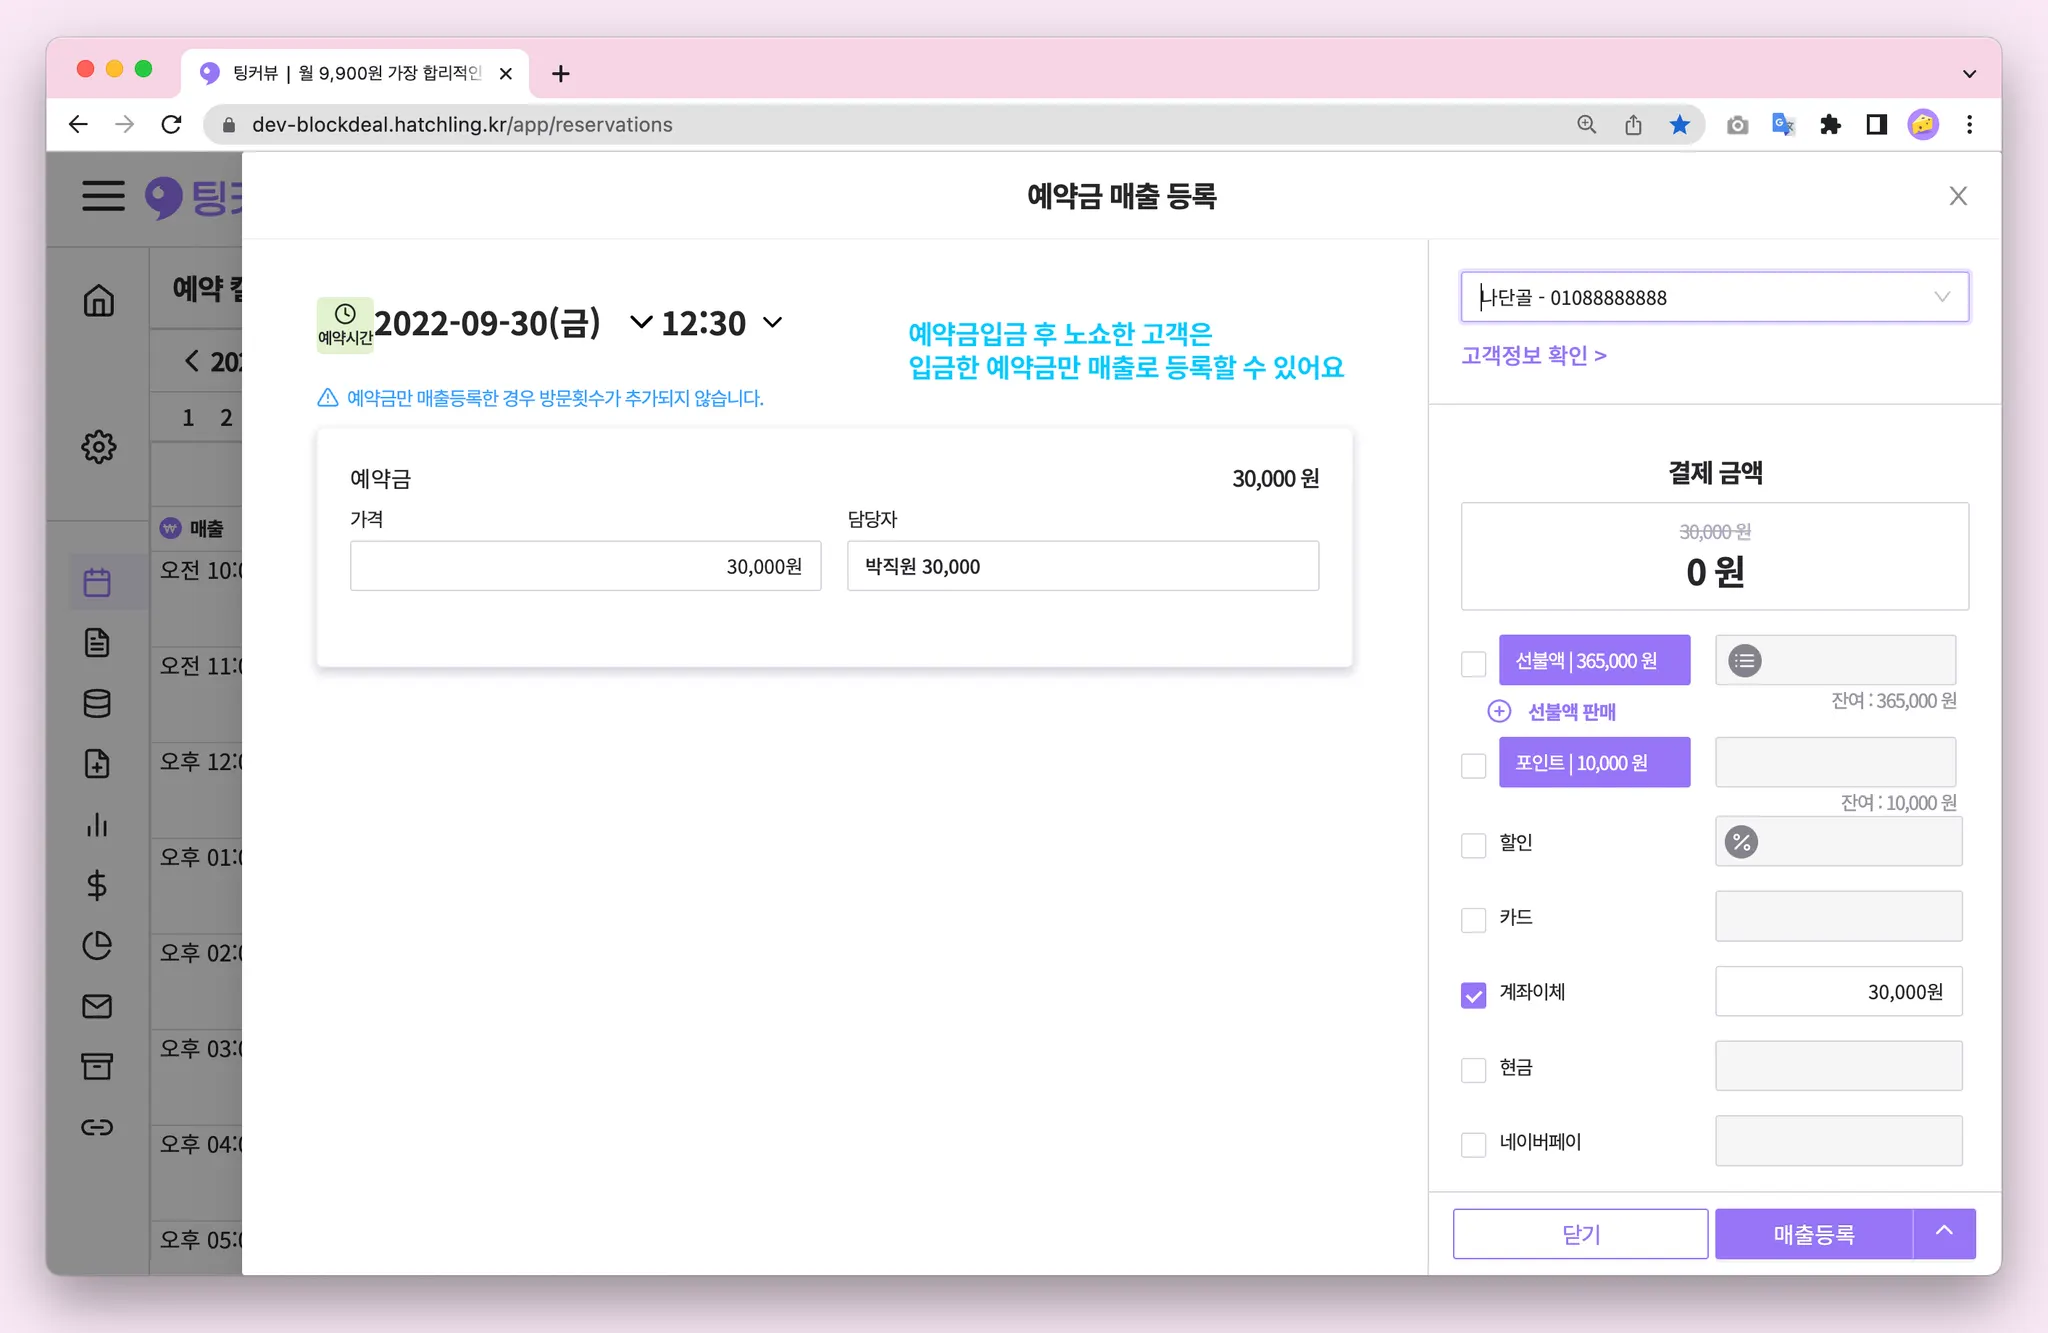The width and height of the screenshot is (2048, 1333).
Task: Open the hamburger menu icon
Action: 103,195
